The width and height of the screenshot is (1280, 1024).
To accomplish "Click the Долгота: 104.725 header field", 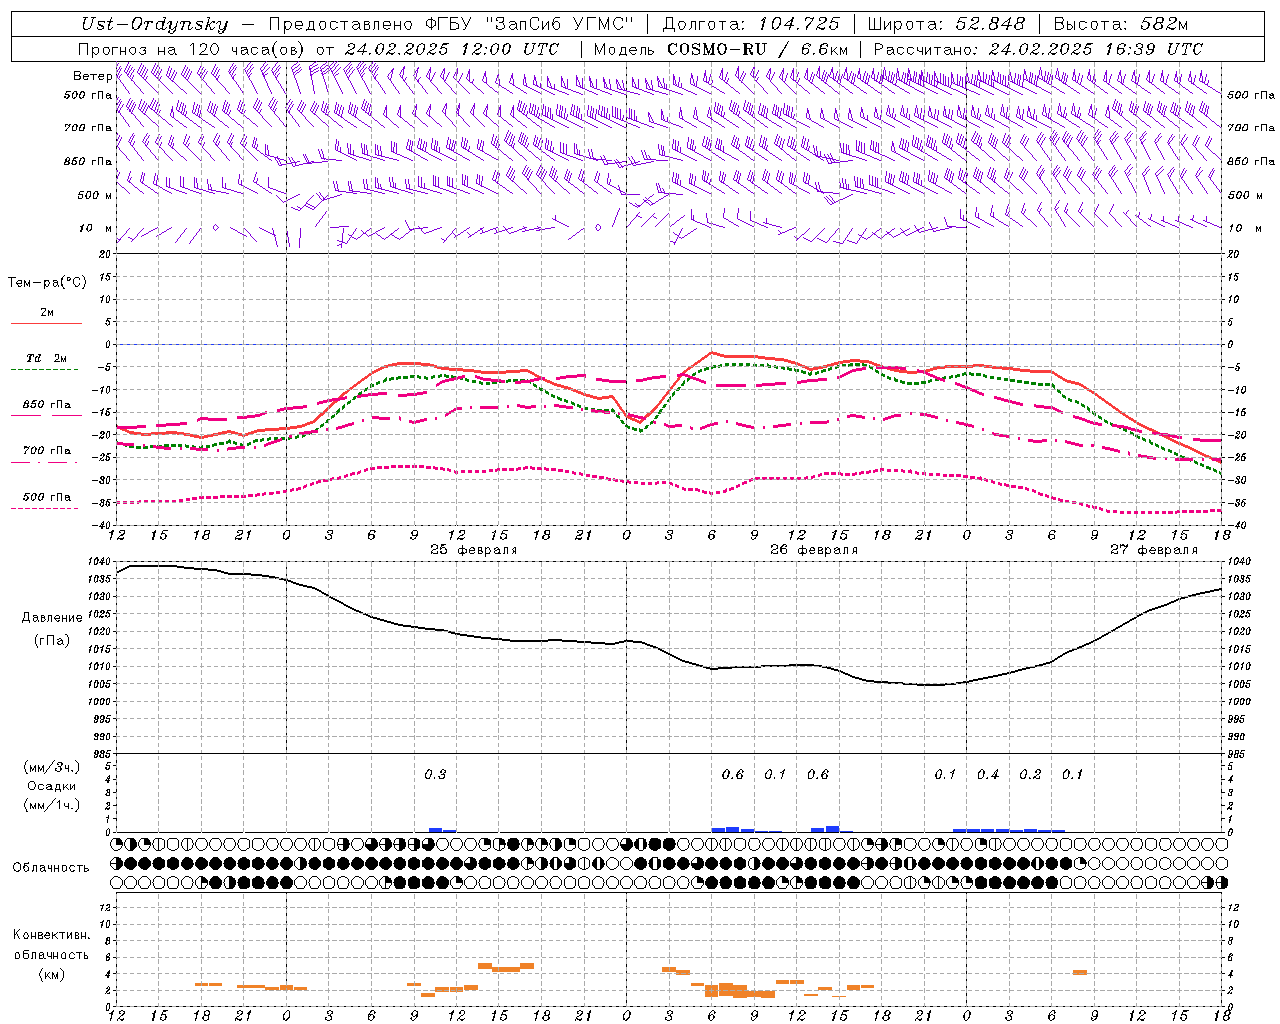I will 750,24.
